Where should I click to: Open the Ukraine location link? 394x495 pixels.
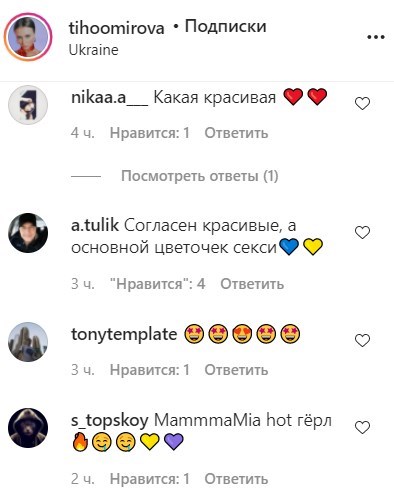(x=93, y=50)
